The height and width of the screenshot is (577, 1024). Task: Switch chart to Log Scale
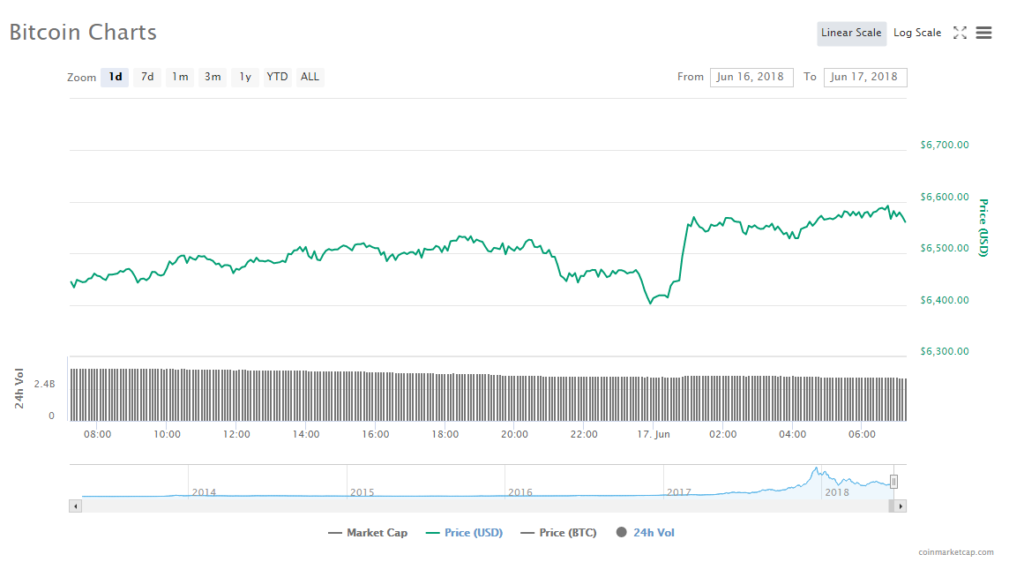pos(917,33)
